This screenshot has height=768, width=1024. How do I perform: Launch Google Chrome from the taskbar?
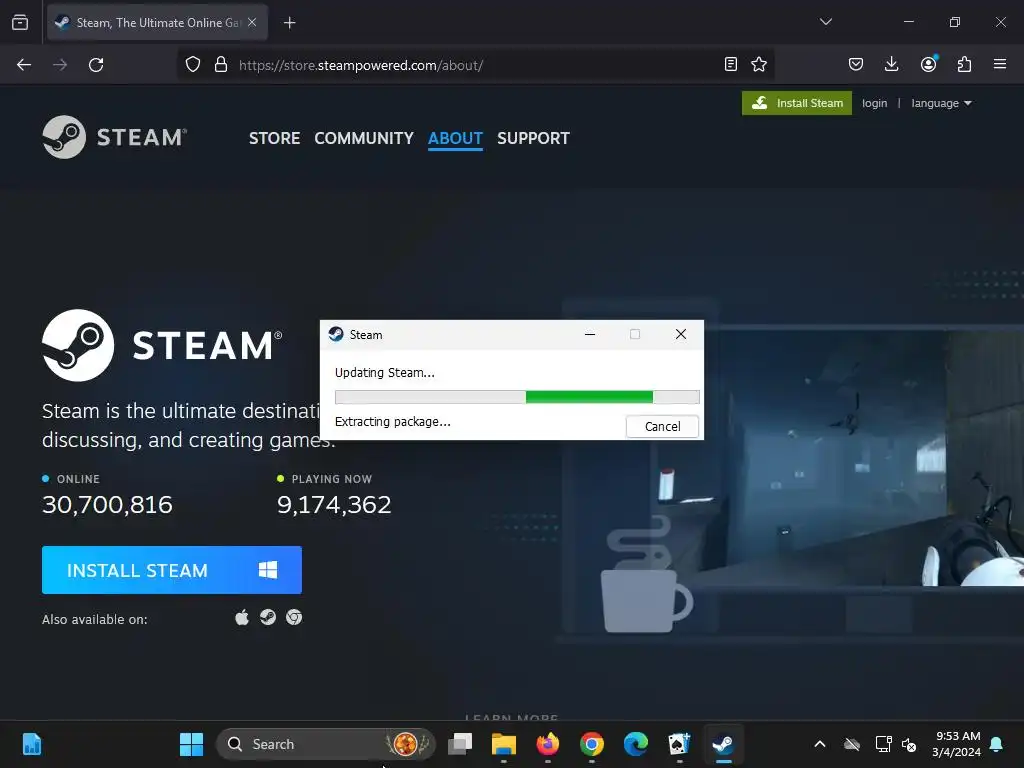coord(592,744)
